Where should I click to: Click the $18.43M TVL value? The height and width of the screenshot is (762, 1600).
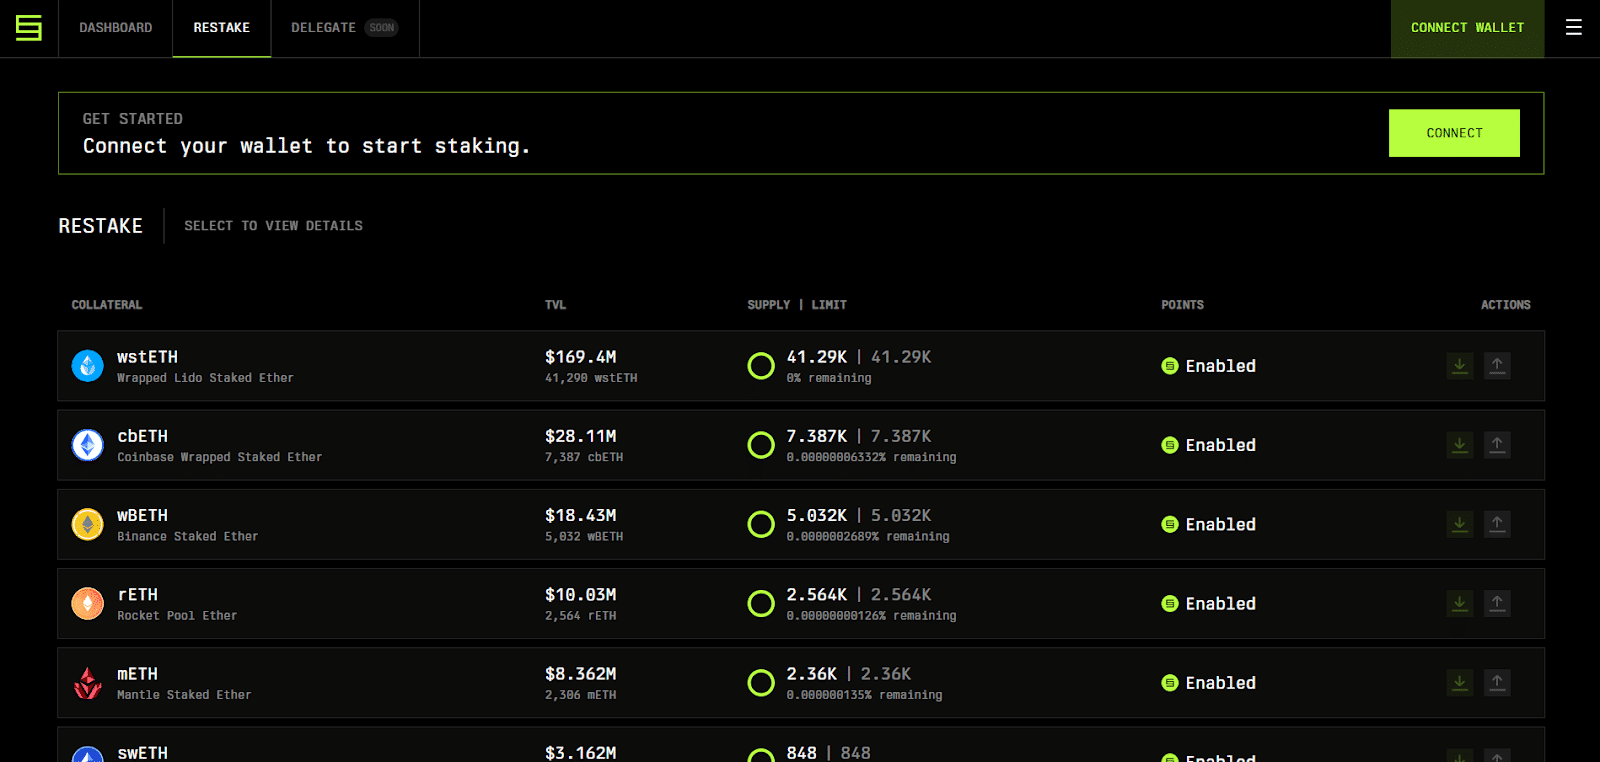click(581, 515)
